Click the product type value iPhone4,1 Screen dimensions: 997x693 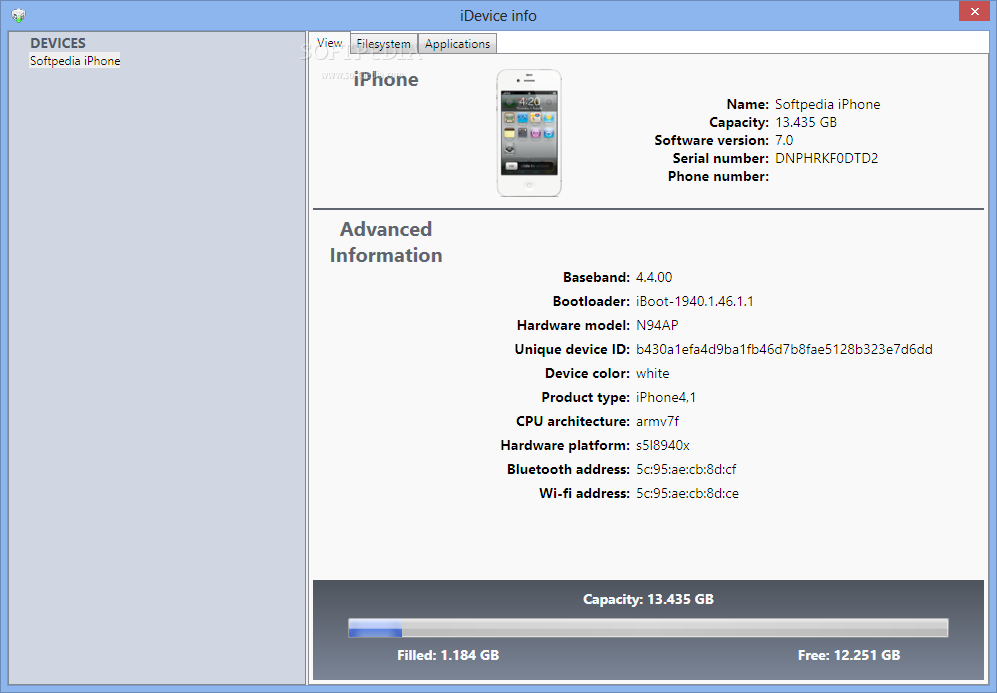pyautogui.click(x=666, y=397)
